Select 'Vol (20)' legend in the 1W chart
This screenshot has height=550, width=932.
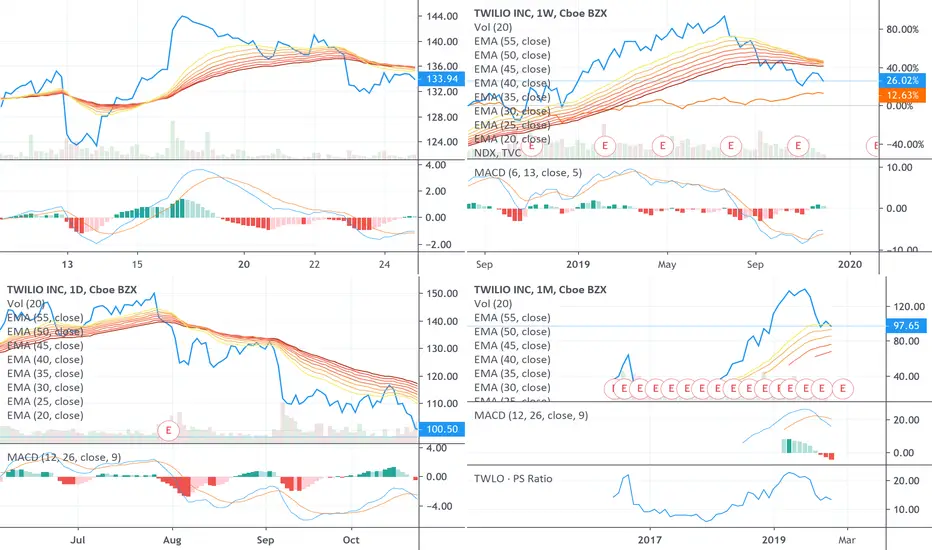(493, 27)
